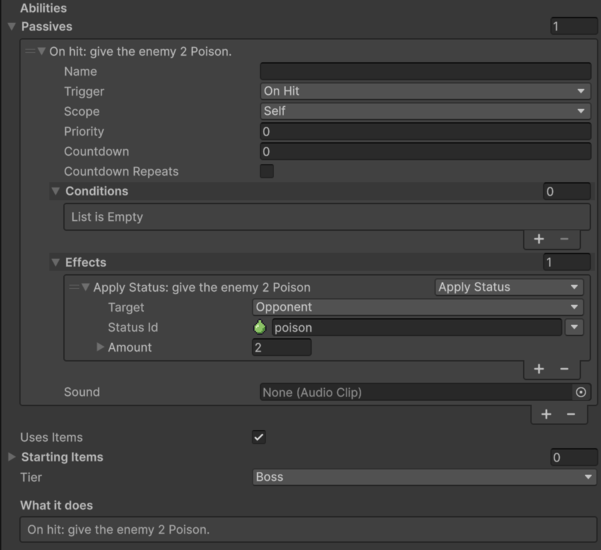Click the Trigger property label
The height and width of the screenshot is (550, 601).
[84, 92]
